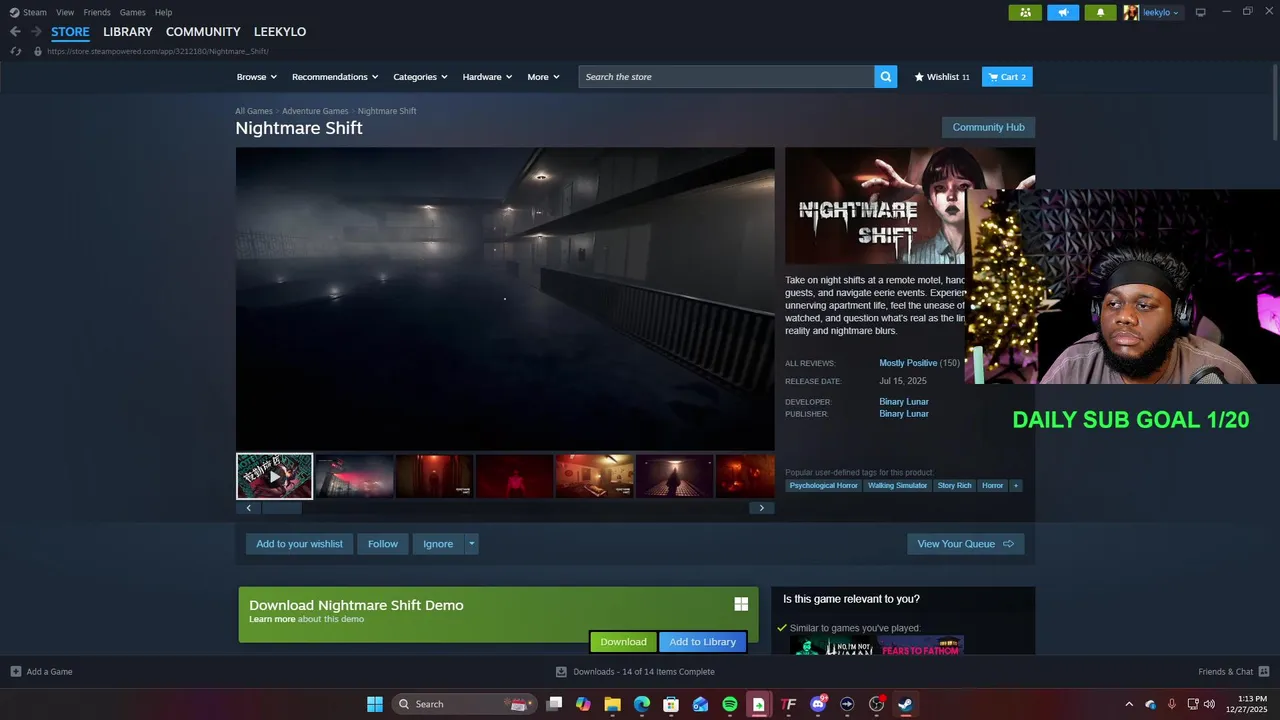This screenshot has height=720, width=1280.
Task: Open Friends & Chat panel
Action: [1233, 672]
